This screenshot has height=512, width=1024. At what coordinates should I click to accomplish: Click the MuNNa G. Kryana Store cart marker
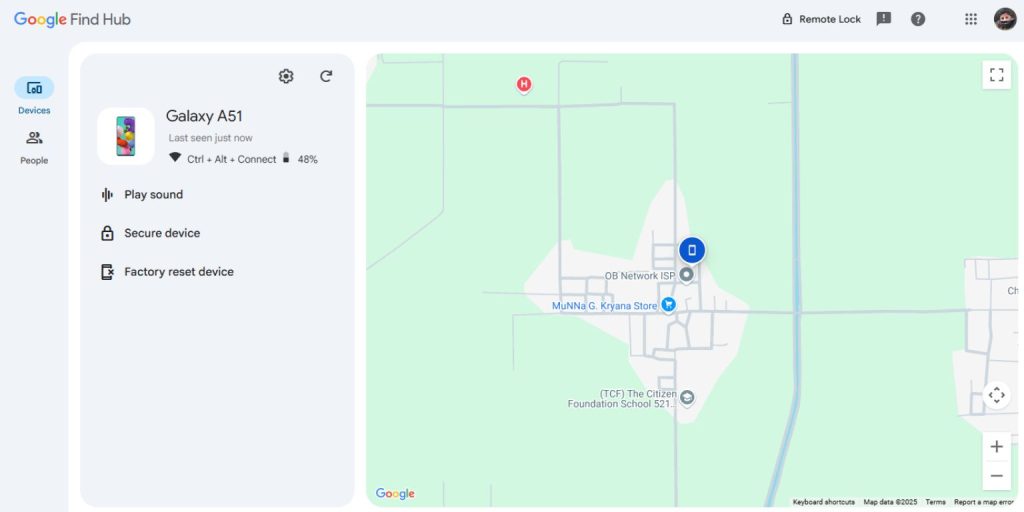tap(667, 304)
